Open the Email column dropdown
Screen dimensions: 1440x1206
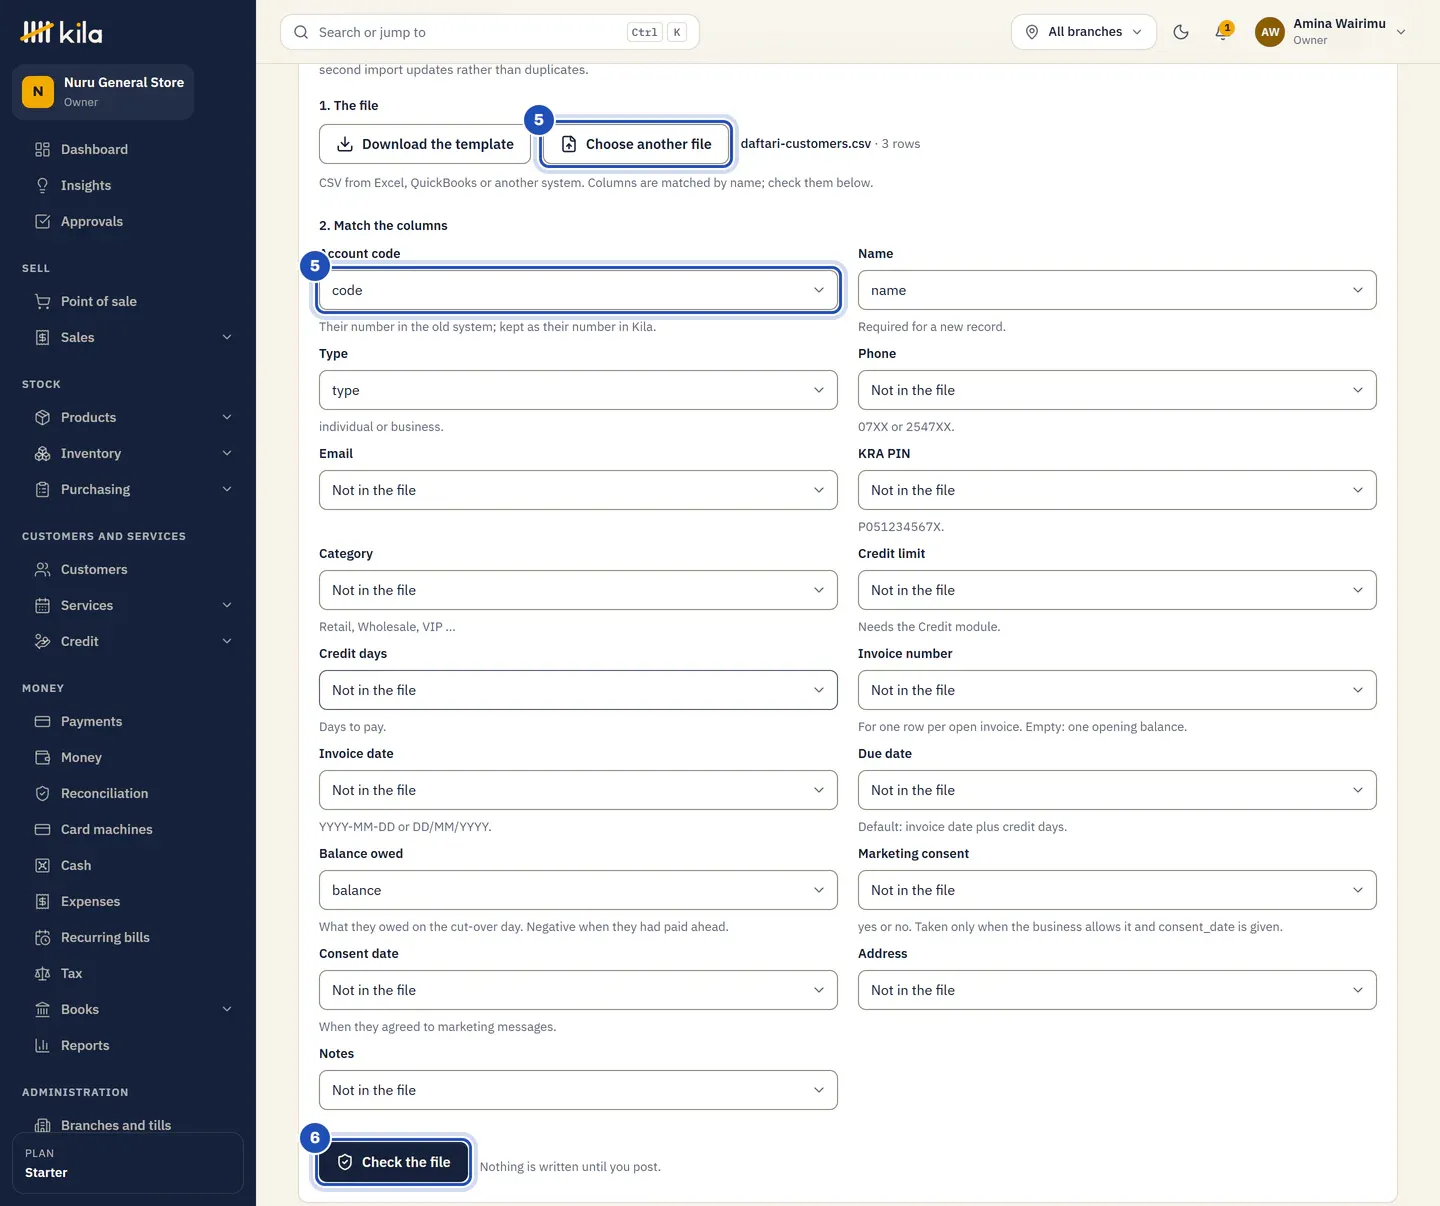(x=578, y=490)
